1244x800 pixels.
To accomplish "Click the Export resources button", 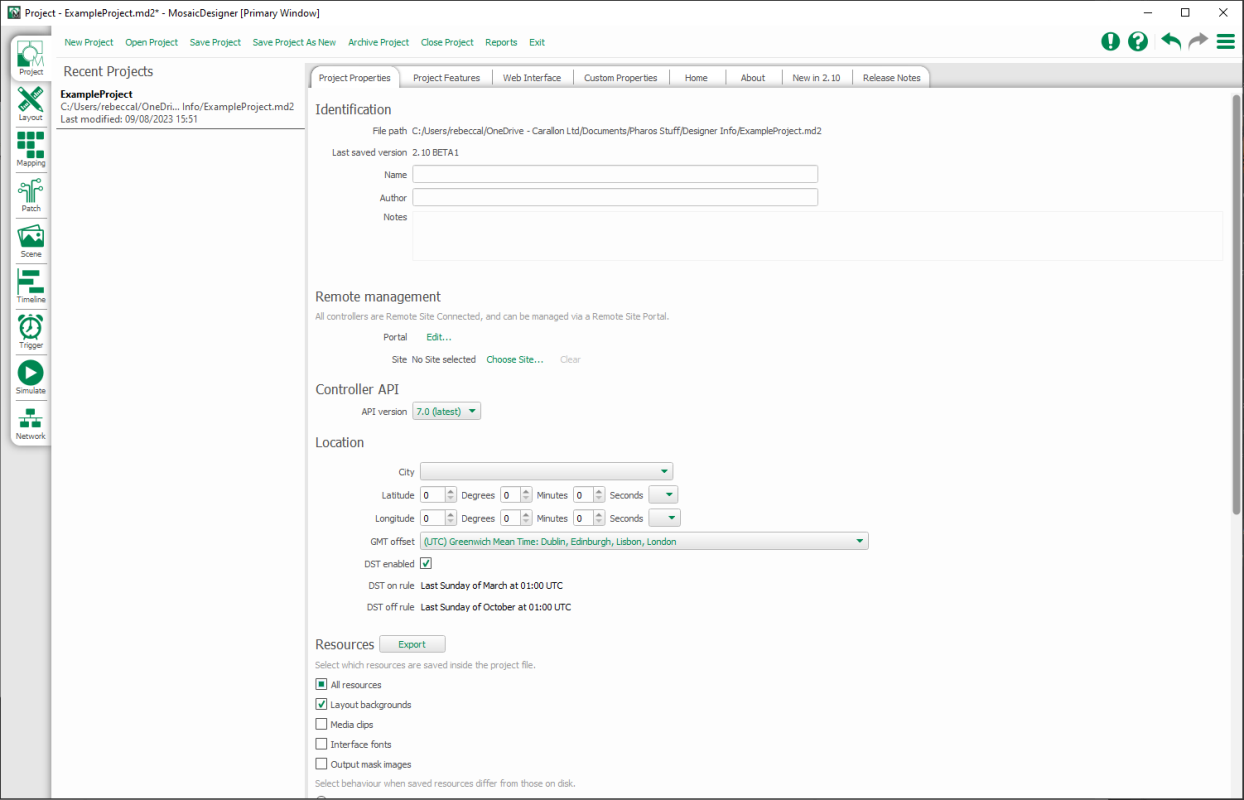I will pos(412,644).
